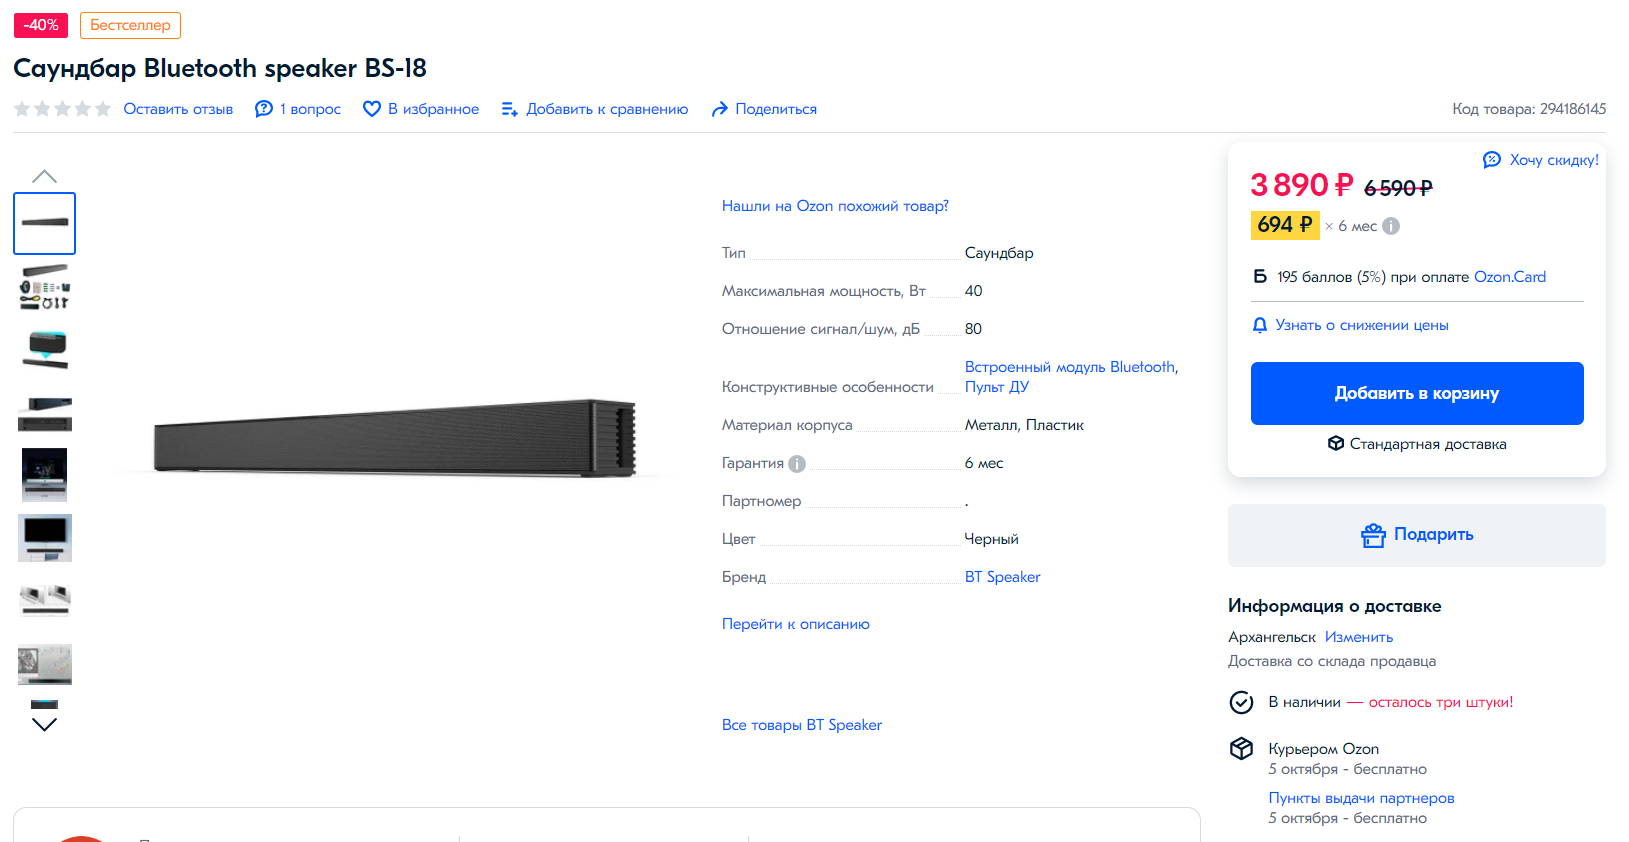Viewport: 1629px width, 842px height.
Task: Click the info icon next to Гарантия
Action: point(797,464)
